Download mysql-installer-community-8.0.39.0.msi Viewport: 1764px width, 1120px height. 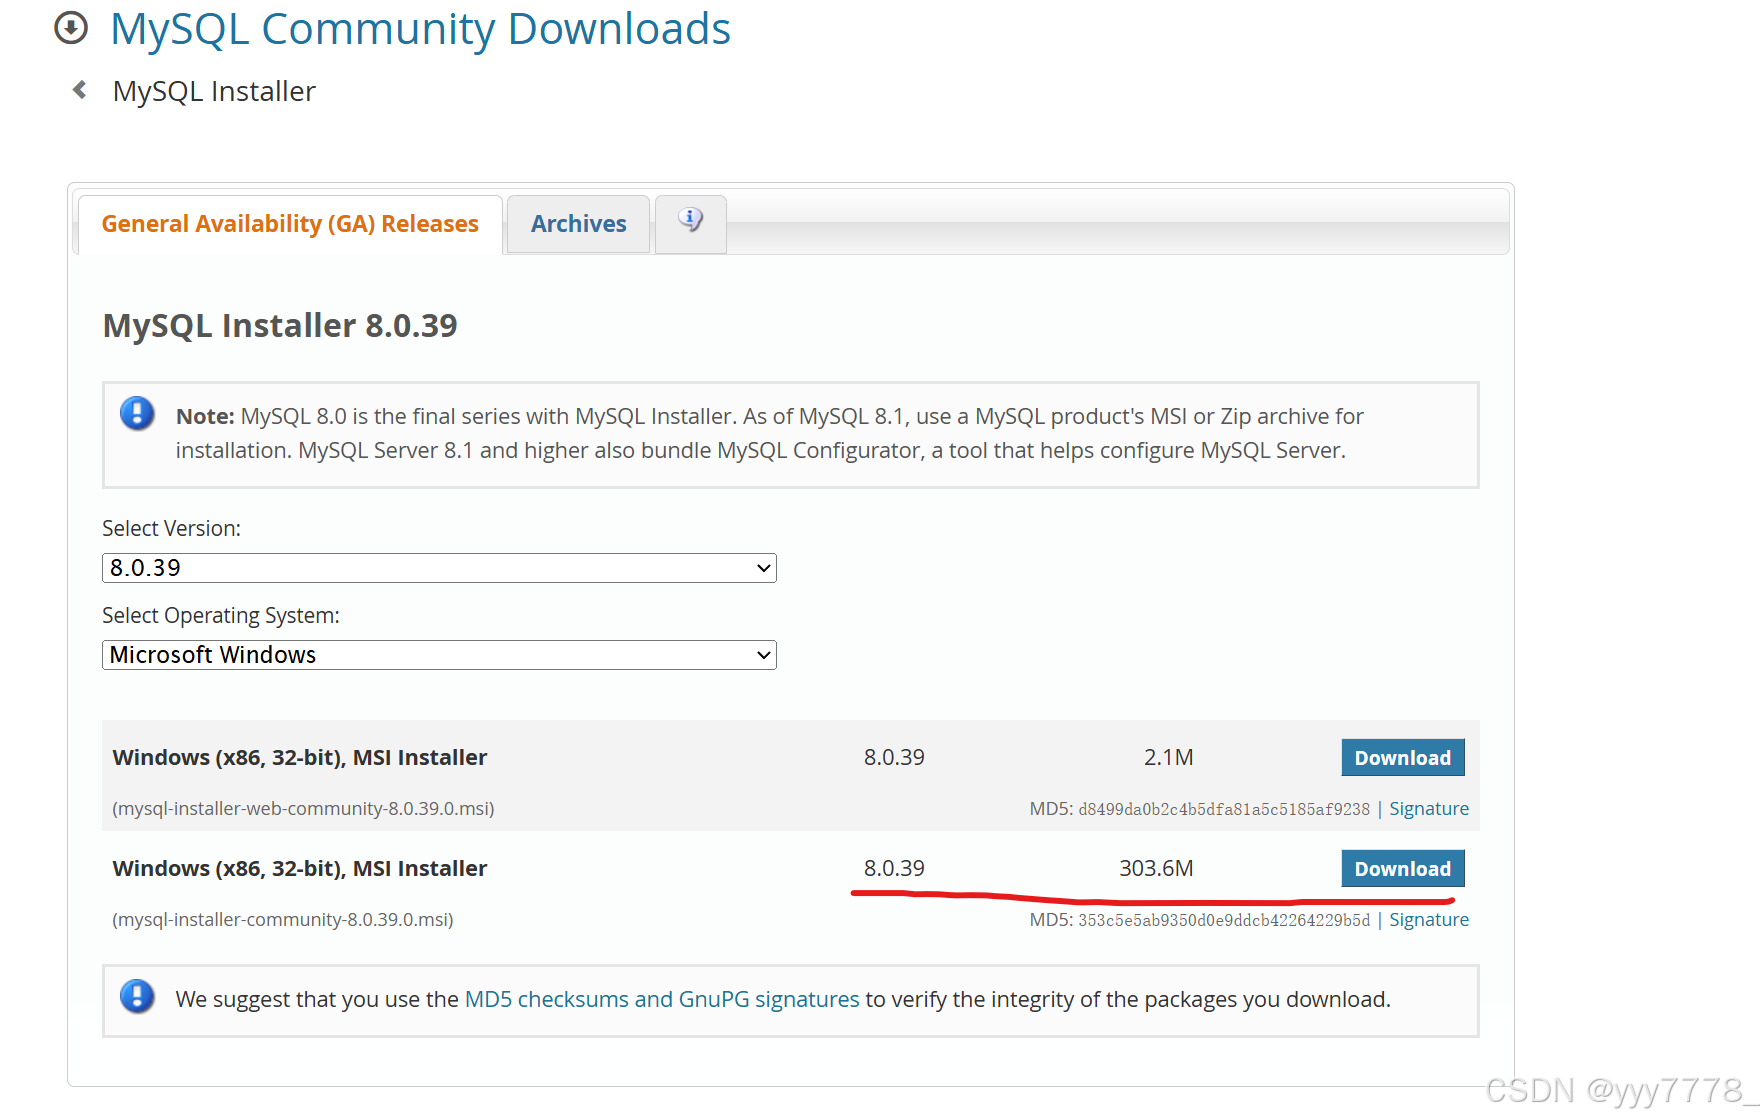[1402, 868]
